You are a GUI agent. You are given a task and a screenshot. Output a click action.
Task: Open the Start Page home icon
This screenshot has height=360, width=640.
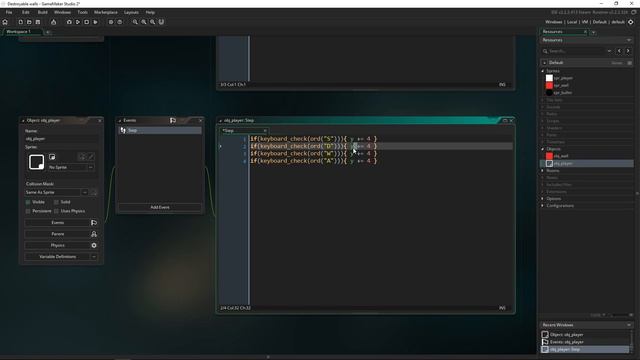pyautogui.click(x=5, y=22)
